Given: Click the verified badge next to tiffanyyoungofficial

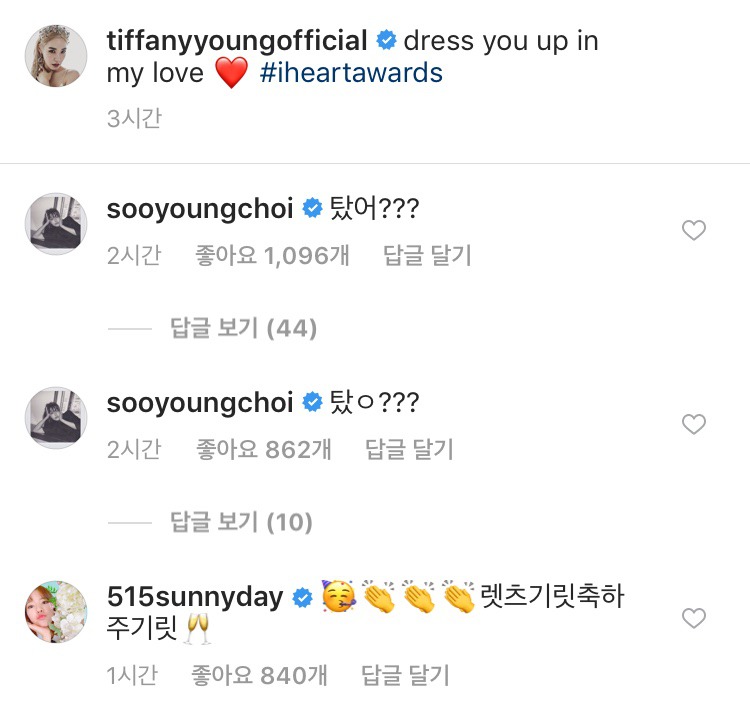Looking at the screenshot, I should click(386, 40).
